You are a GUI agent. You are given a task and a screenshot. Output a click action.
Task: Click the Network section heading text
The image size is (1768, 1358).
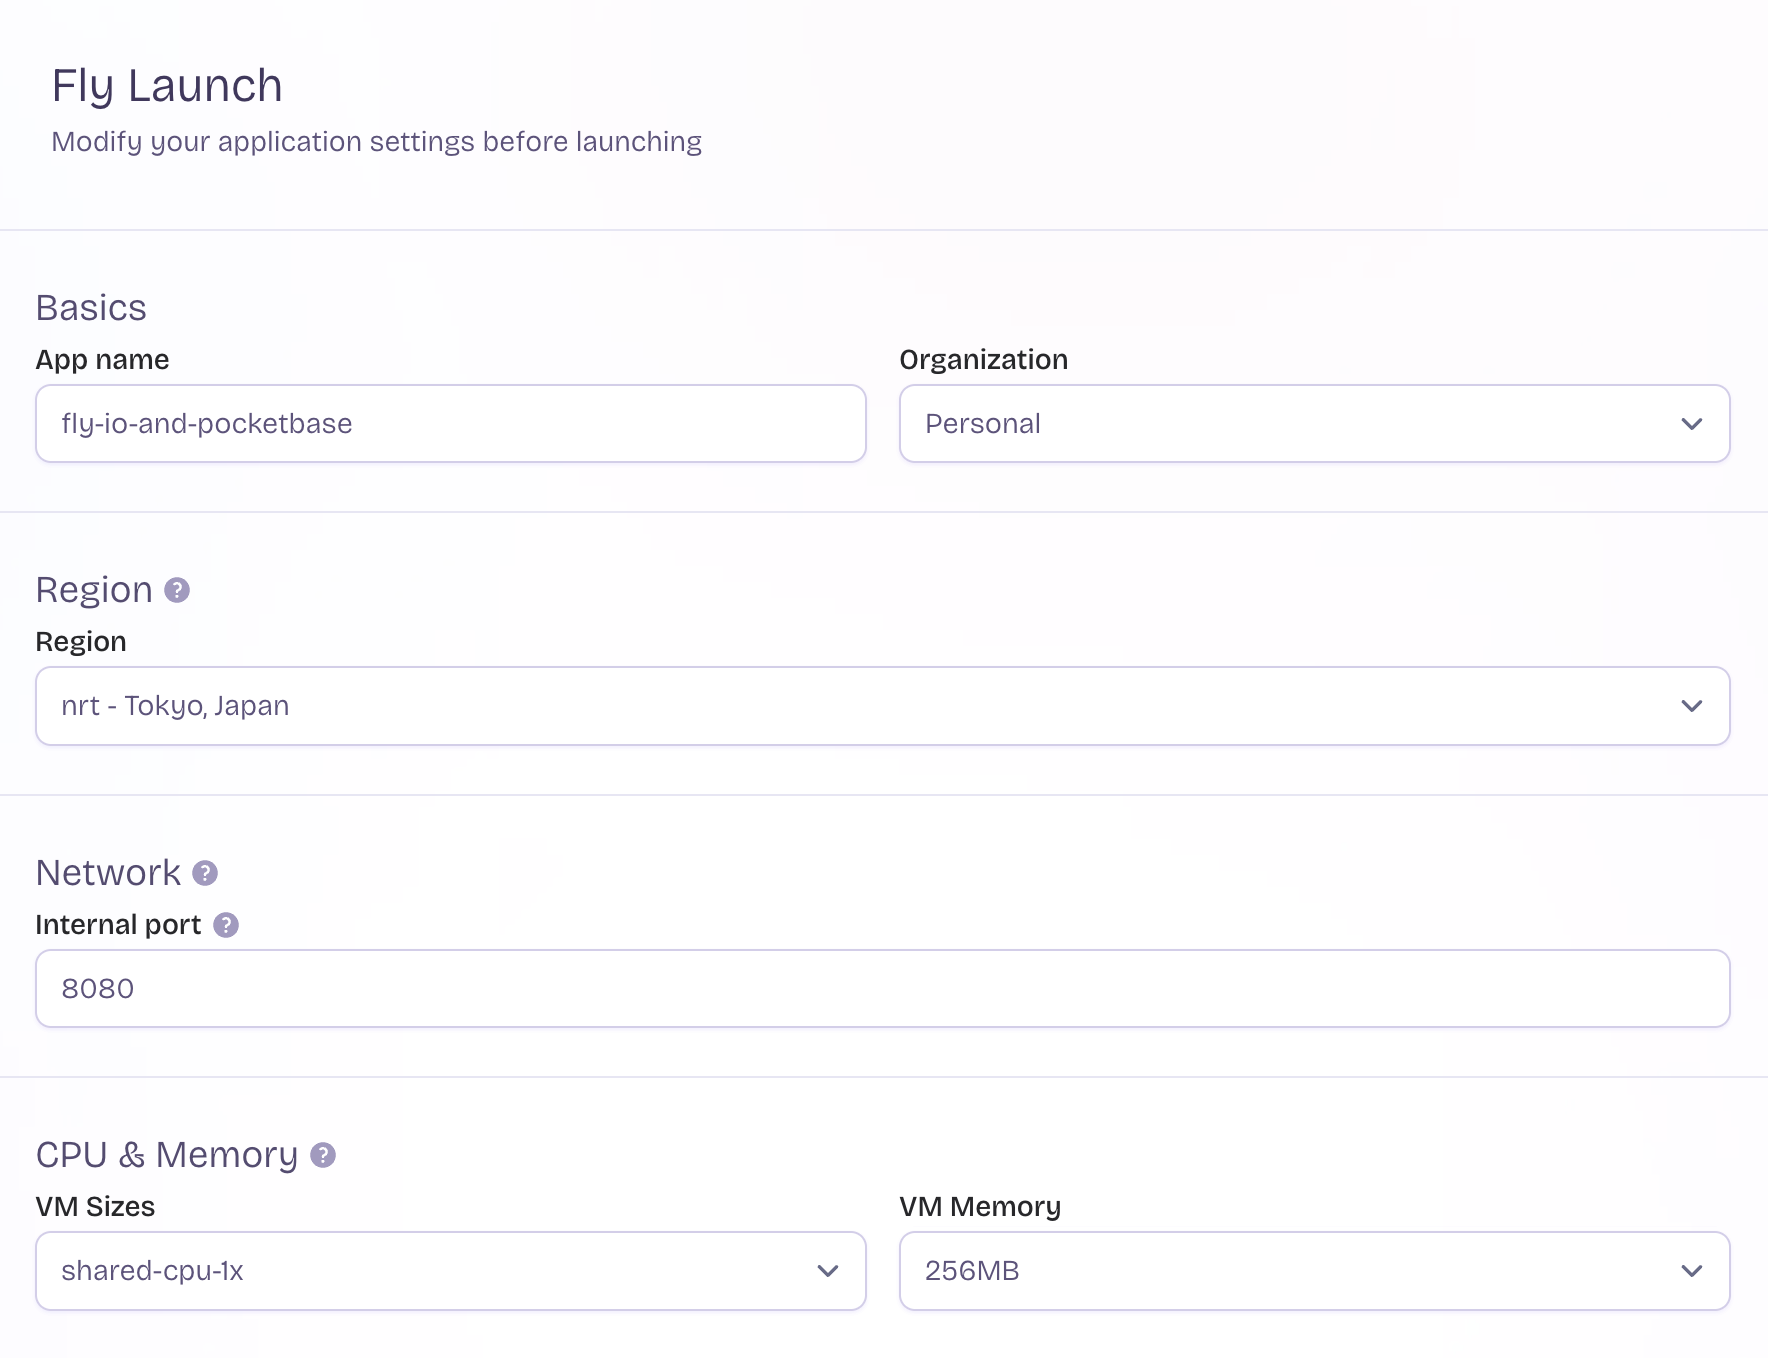coord(108,873)
